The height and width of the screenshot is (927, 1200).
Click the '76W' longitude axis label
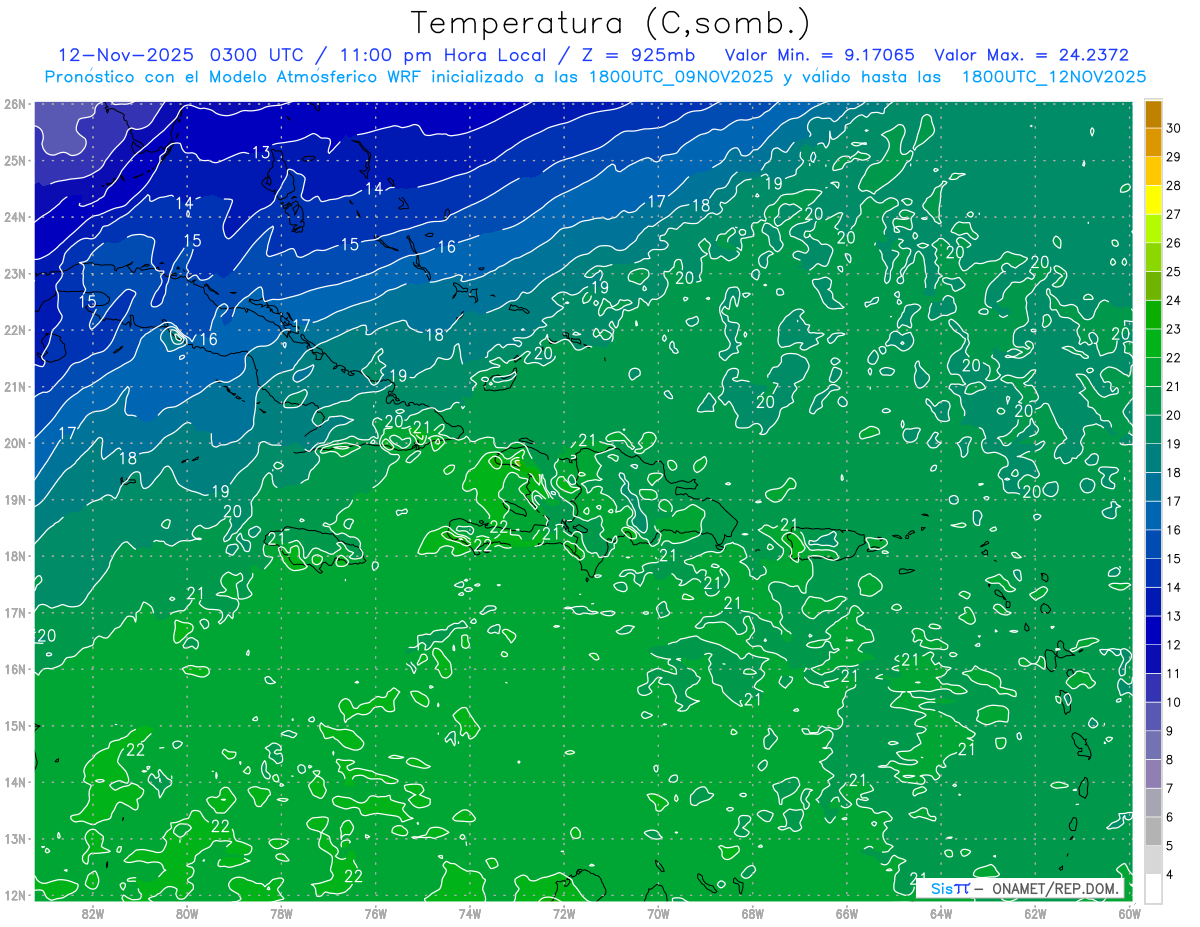376,913
